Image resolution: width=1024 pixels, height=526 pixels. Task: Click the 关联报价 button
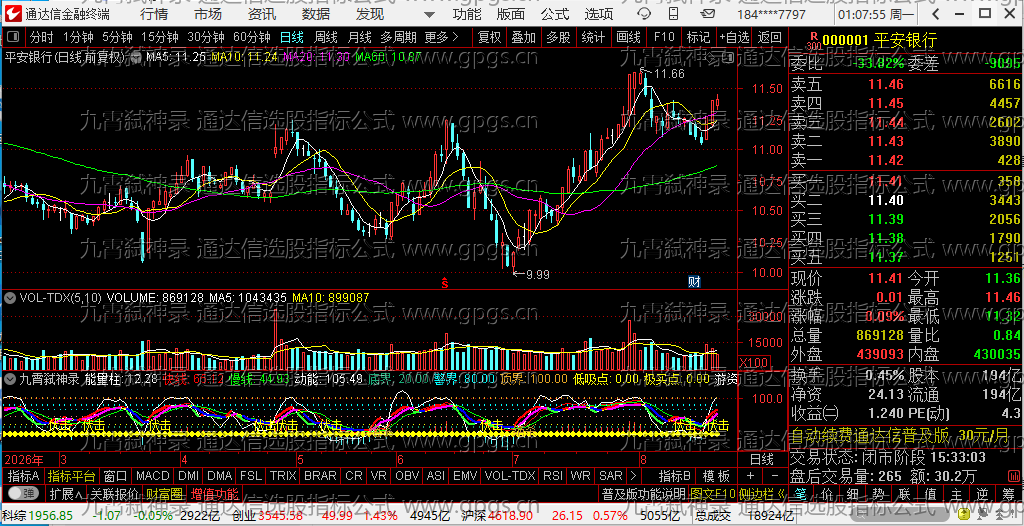click(115, 493)
